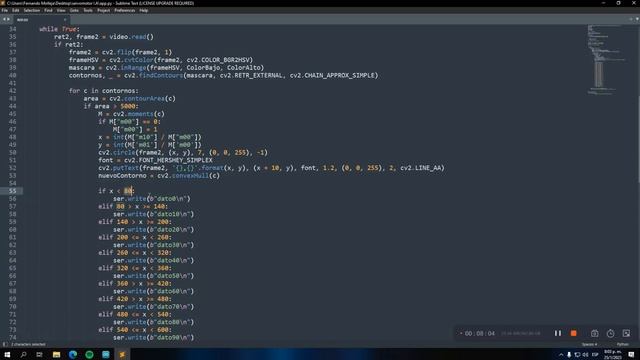Click the nuevoContorno convexHull line
This screenshot has width=640, height=360.
click(x=159, y=176)
